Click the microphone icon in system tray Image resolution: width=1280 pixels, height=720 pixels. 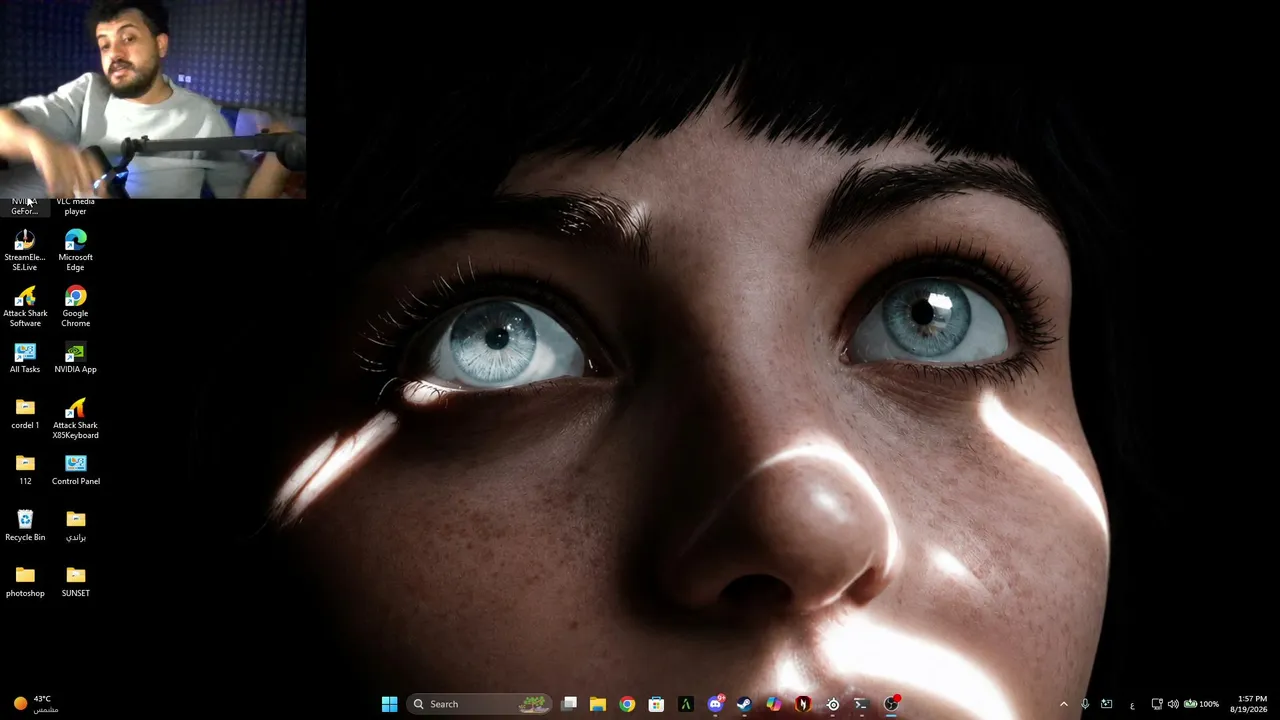point(1085,704)
